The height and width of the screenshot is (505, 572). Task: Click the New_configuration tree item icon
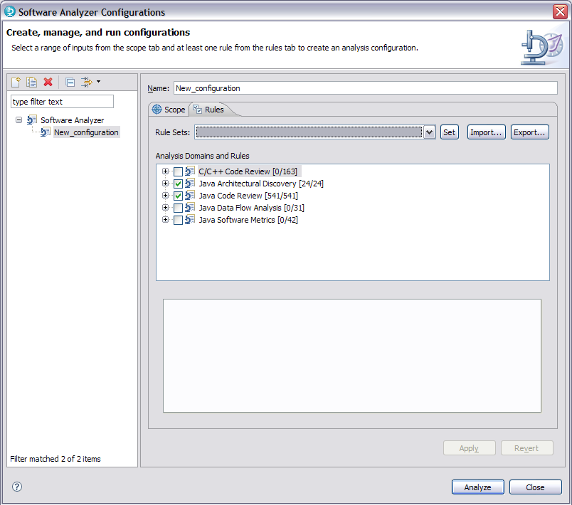(46, 132)
